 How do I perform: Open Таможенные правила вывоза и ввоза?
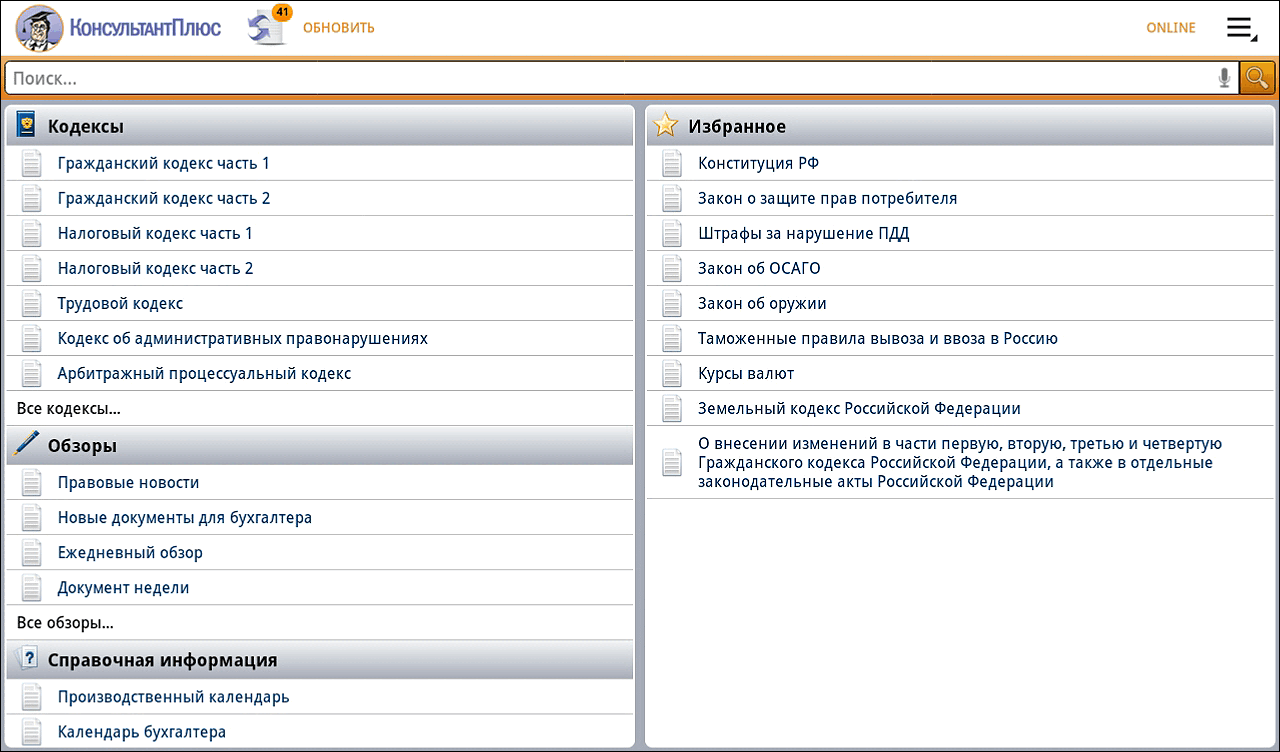click(x=960, y=338)
